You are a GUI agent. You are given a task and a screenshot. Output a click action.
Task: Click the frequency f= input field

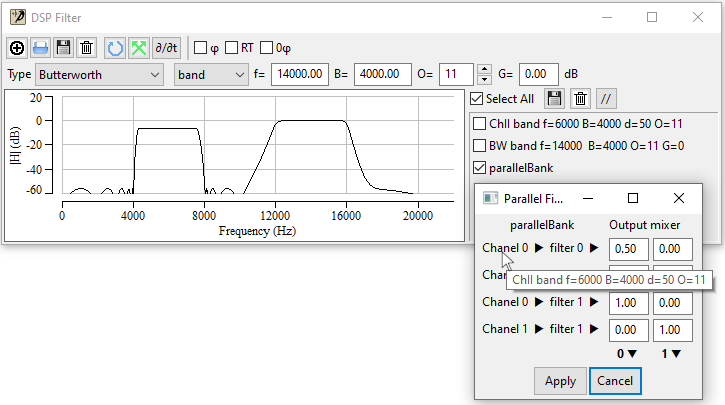tap(299, 74)
